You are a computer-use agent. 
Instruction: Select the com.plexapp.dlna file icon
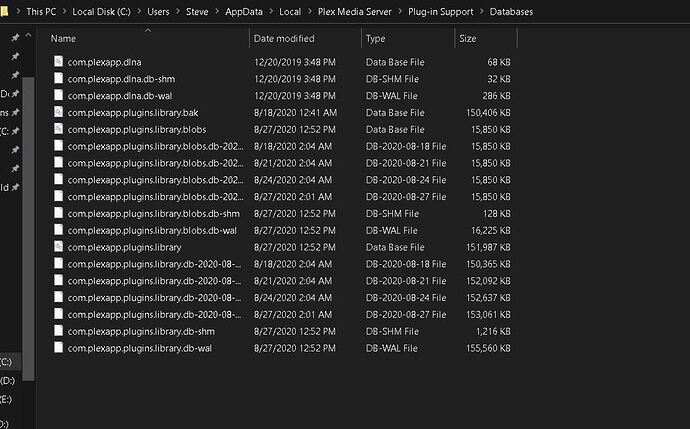pos(59,62)
